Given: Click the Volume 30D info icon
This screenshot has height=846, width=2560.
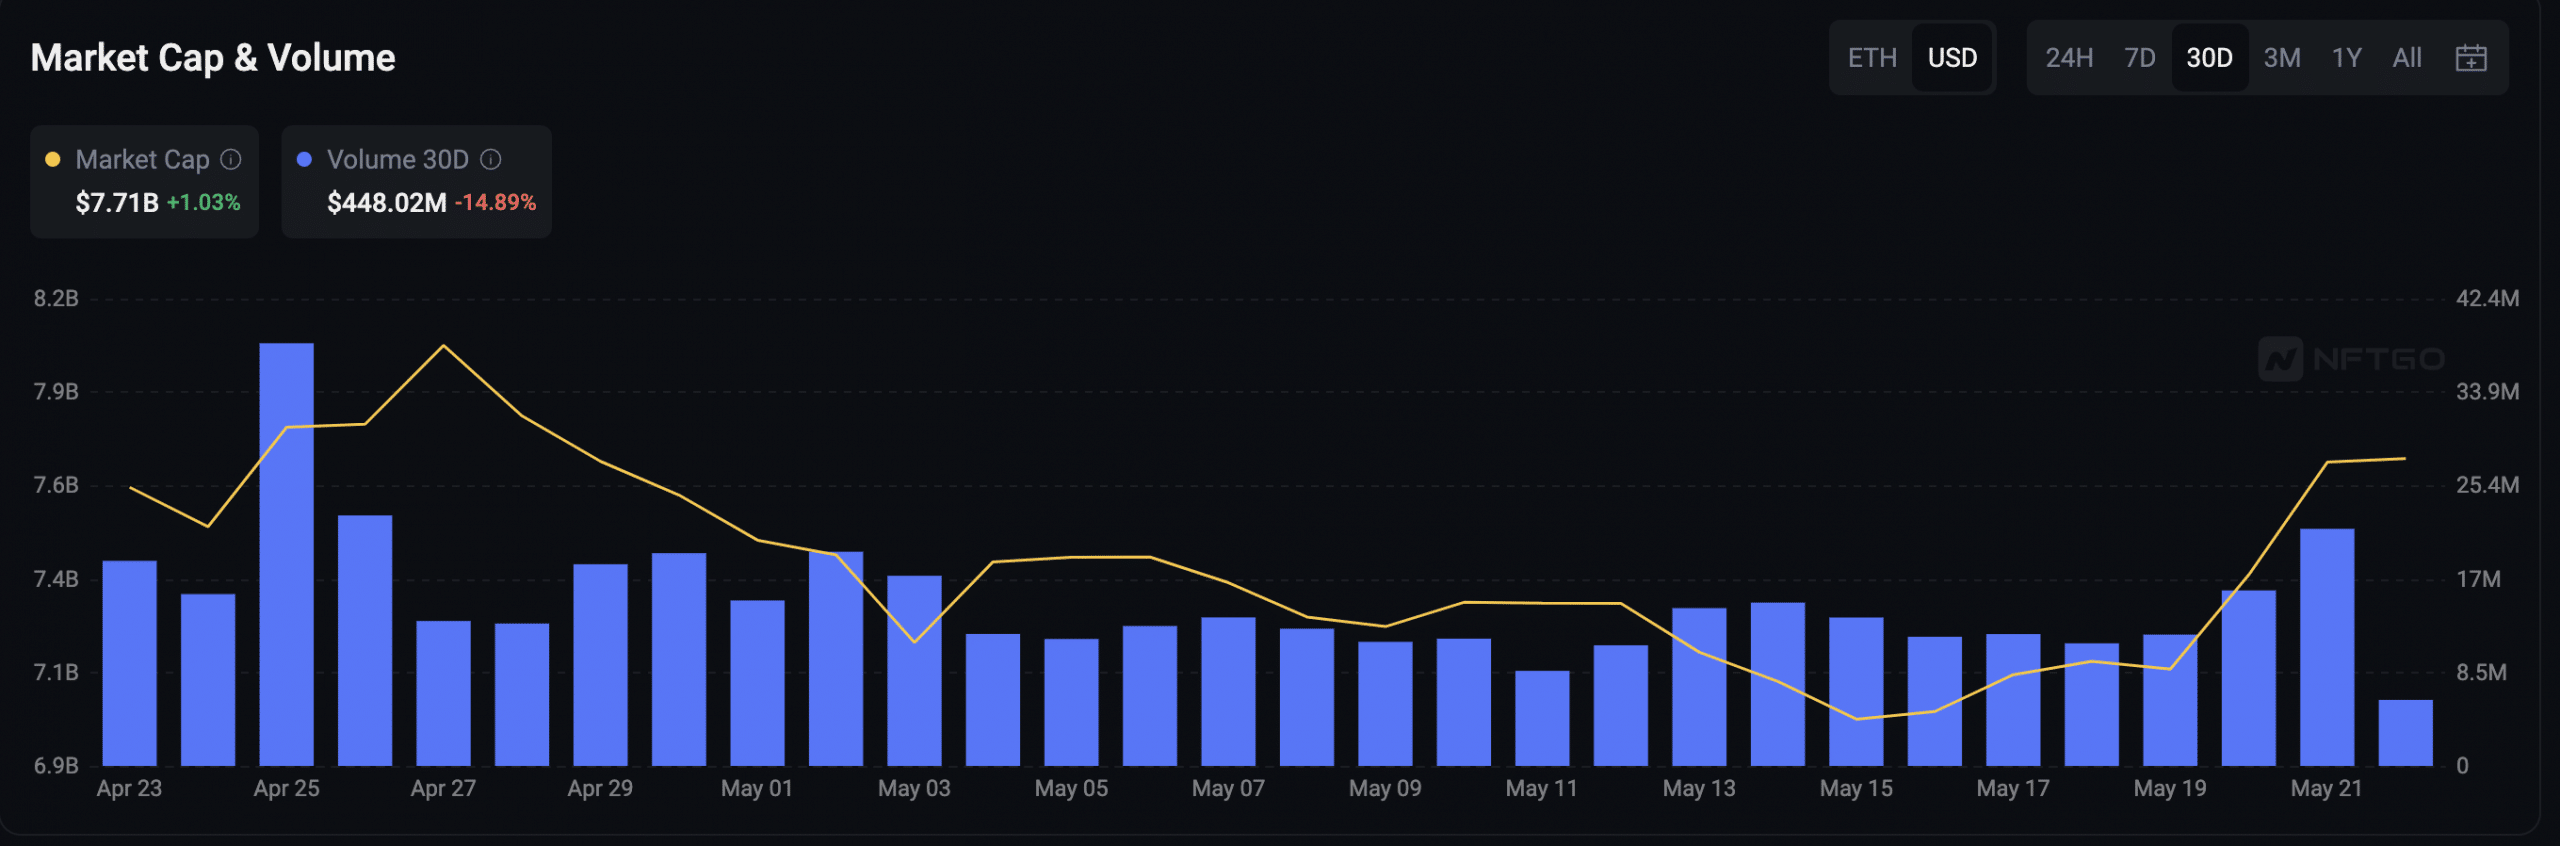Looking at the screenshot, I should pyautogui.click(x=491, y=160).
